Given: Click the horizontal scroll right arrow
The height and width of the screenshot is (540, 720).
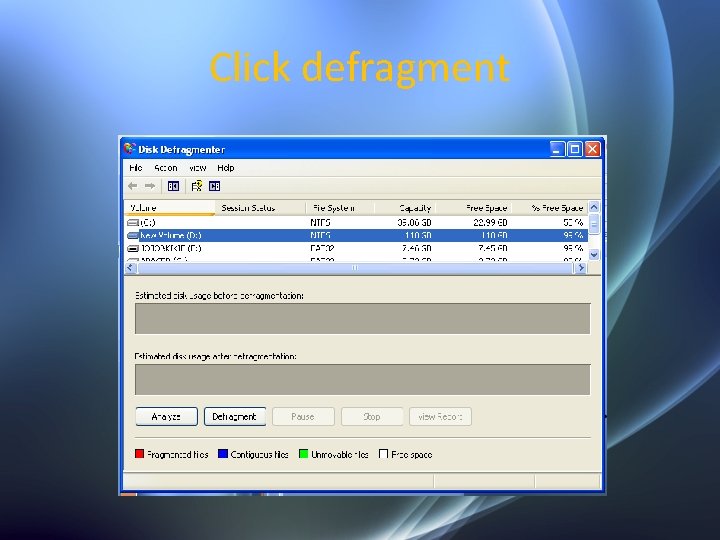Looking at the screenshot, I should (581, 267).
